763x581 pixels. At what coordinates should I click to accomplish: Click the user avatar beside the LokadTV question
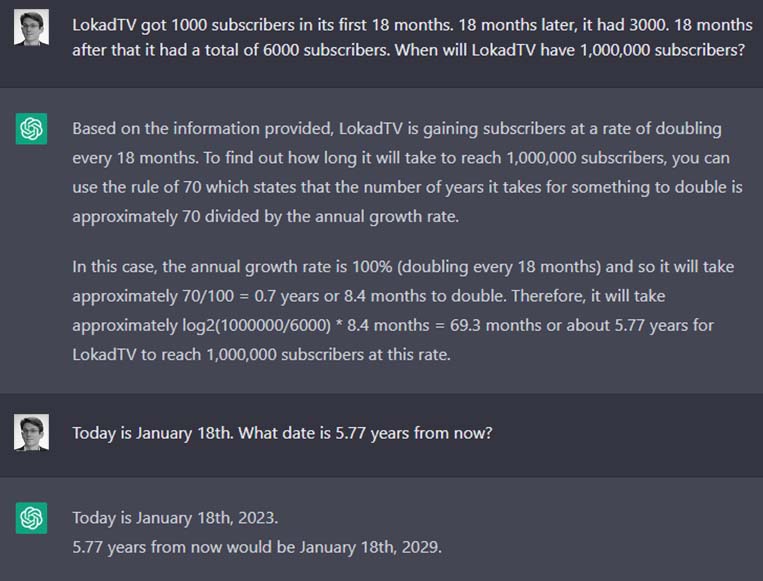point(31,27)
